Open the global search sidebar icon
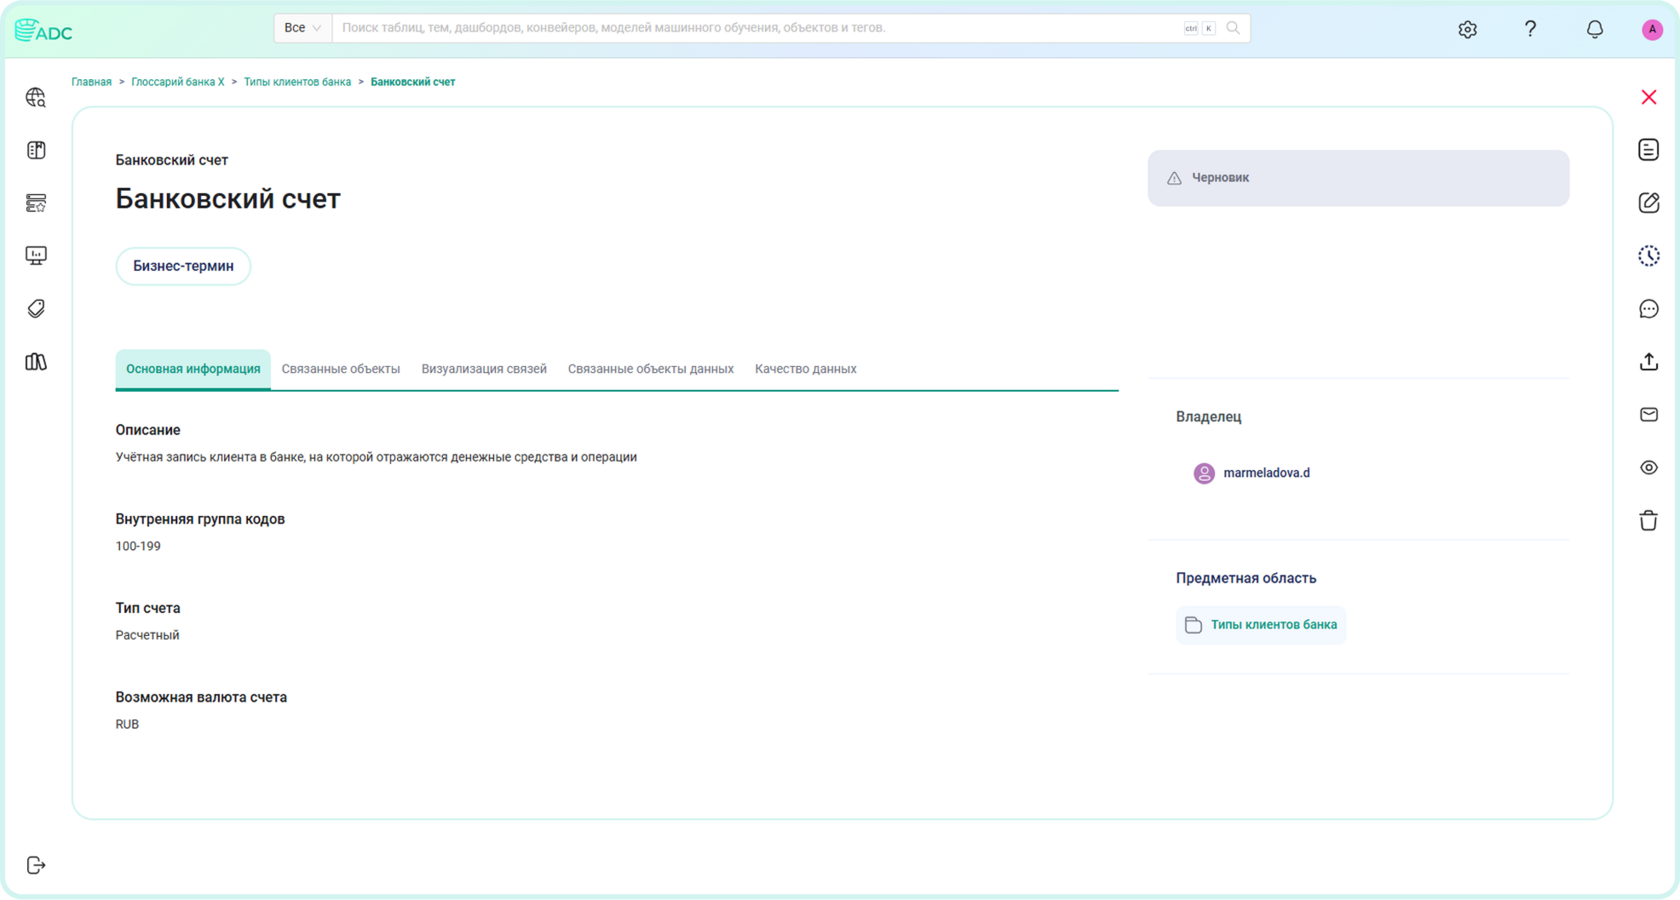The width and height of the screenshot is (1680, 900). pos(36,97)
